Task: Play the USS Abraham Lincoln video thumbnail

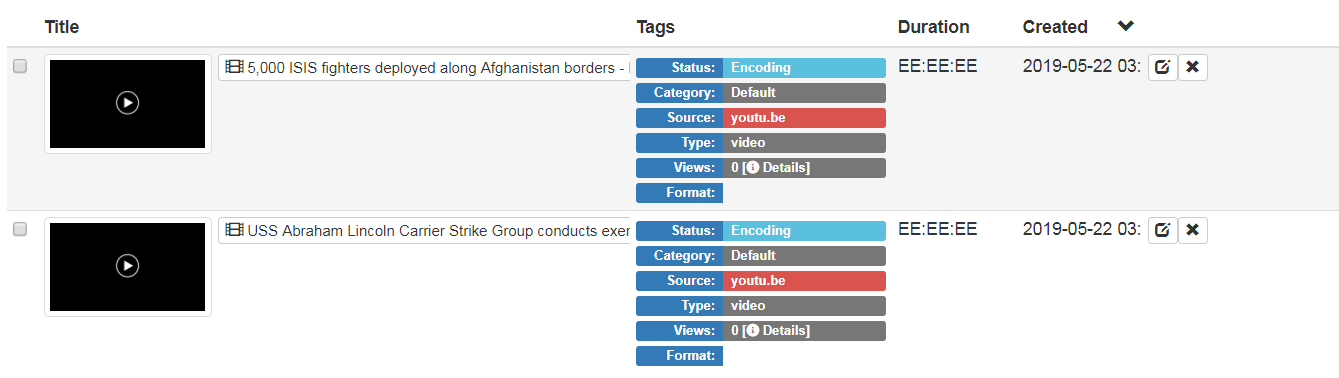Action: (x=127, y=265)
